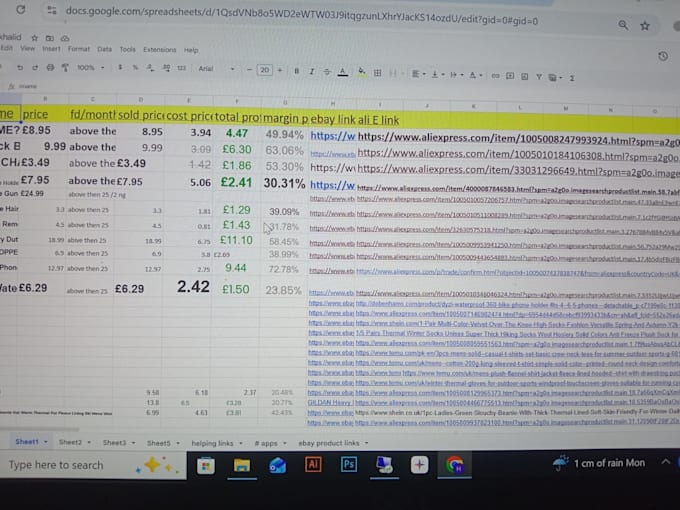680x510 pixels.
Task: Edit the font size field showing 20
Action: click(x=265, y=70)
